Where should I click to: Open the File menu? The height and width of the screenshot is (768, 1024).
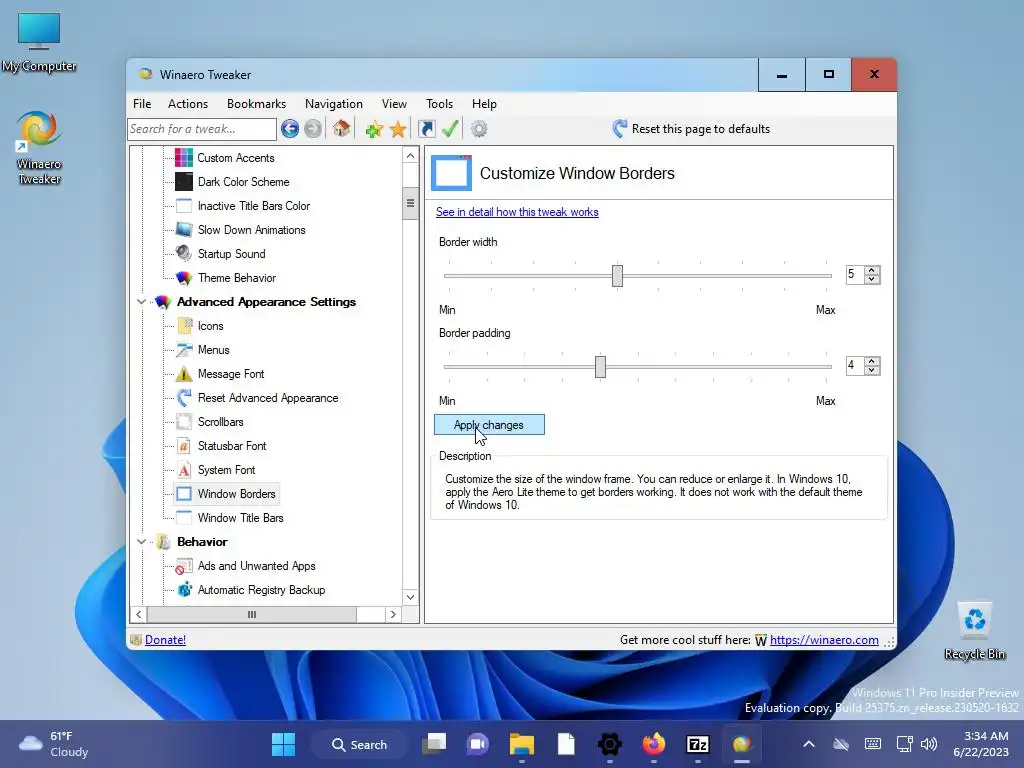[x=142, y=104]
